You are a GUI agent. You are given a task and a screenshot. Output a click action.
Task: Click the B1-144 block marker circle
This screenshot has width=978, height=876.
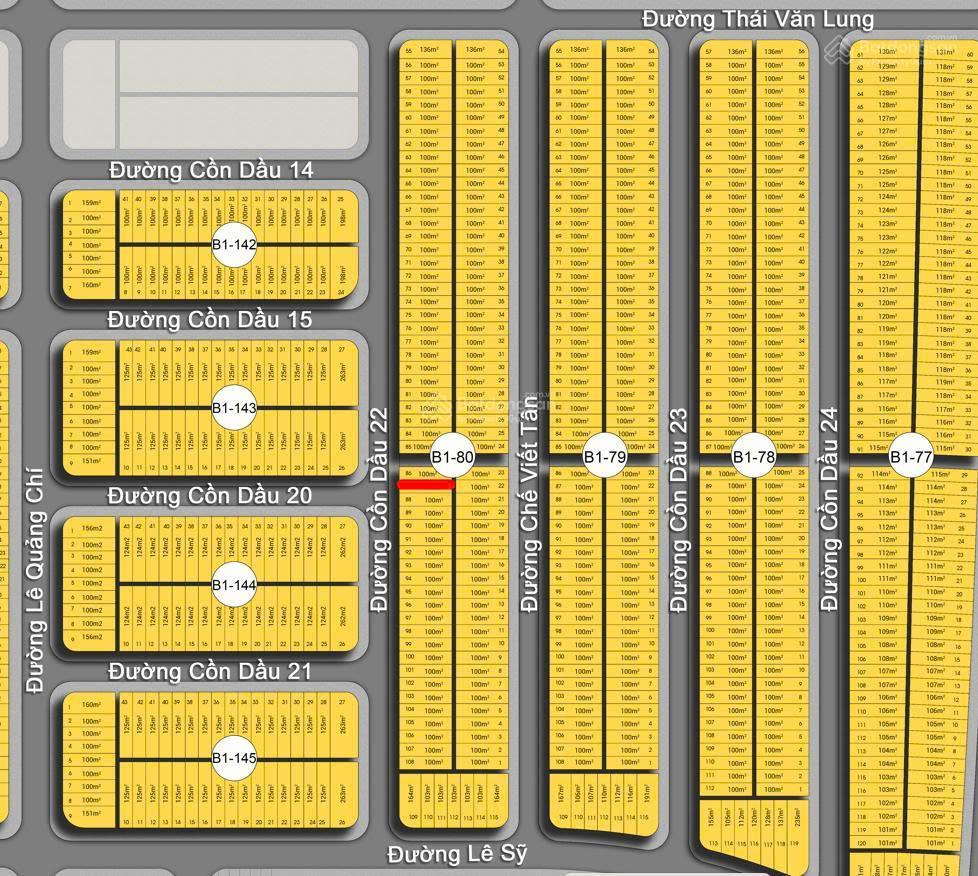pyautogui.click(x=234, y=584)
